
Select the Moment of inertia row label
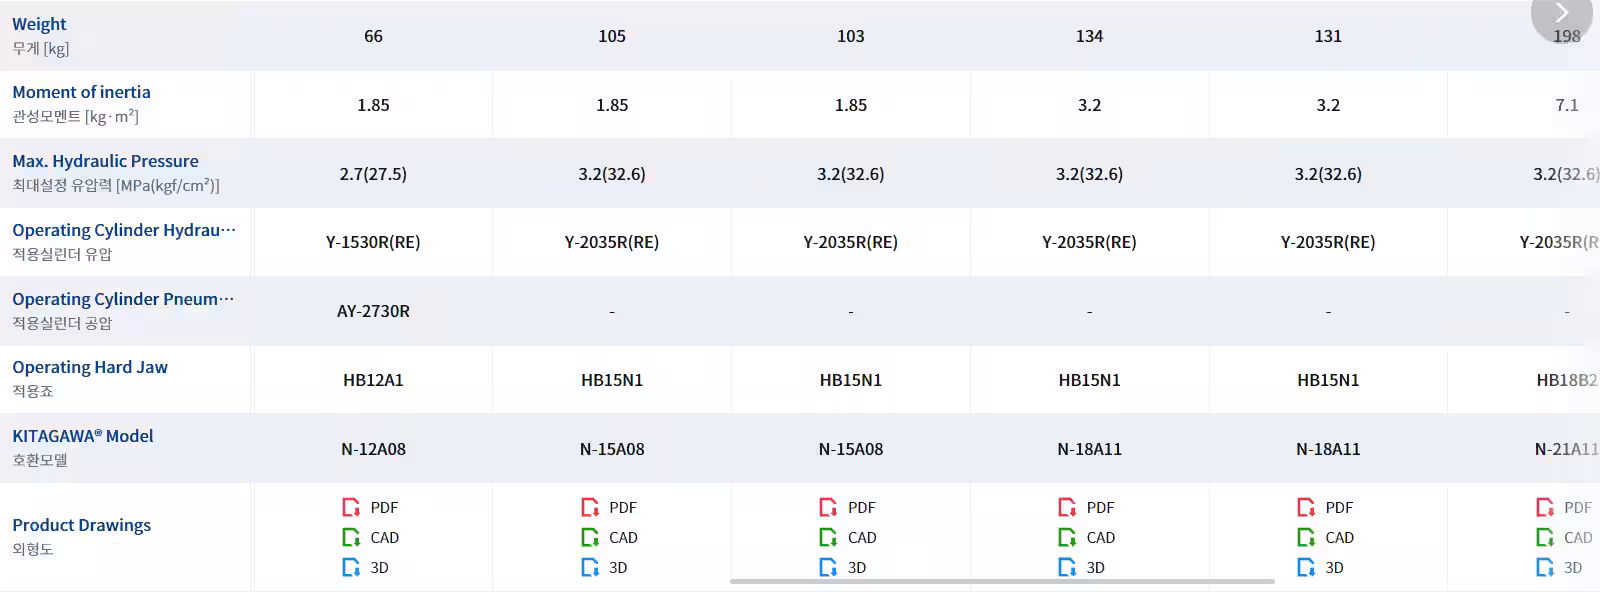81,92
